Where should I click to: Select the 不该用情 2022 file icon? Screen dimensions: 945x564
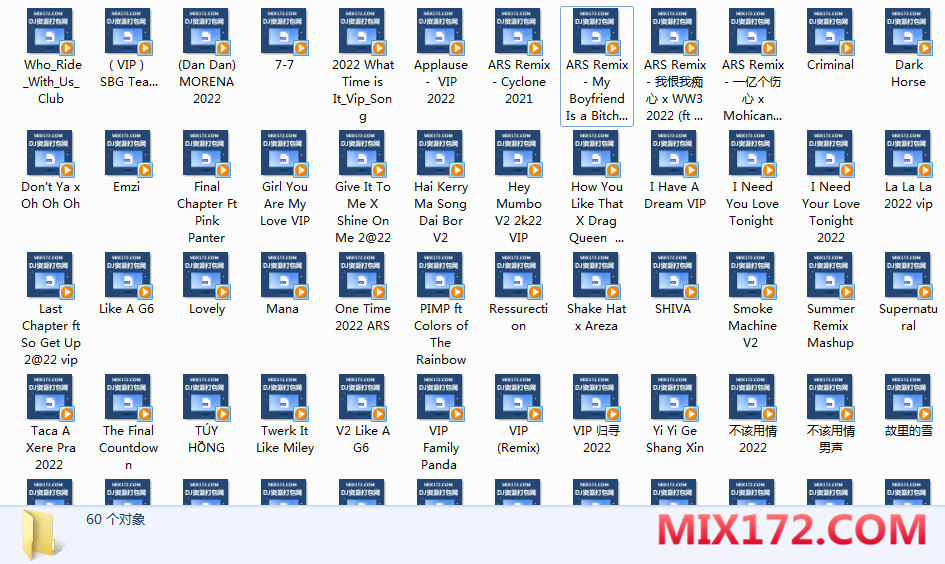click(x=752, y=398)
